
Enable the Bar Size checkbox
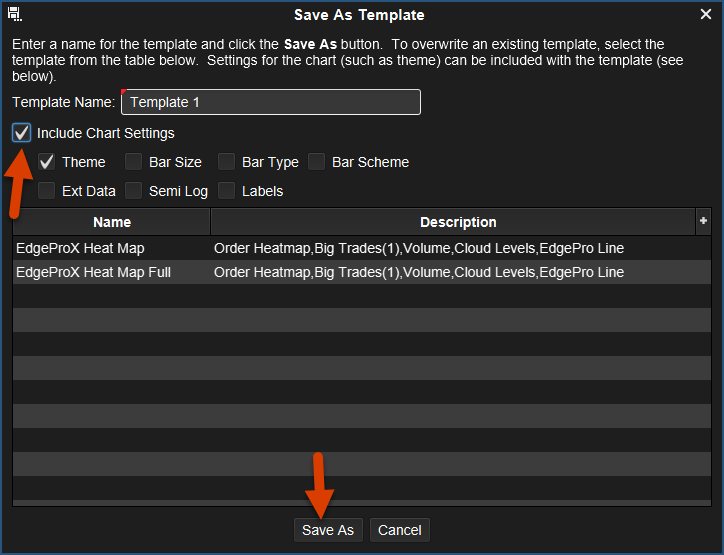click(x=134, y=162)
